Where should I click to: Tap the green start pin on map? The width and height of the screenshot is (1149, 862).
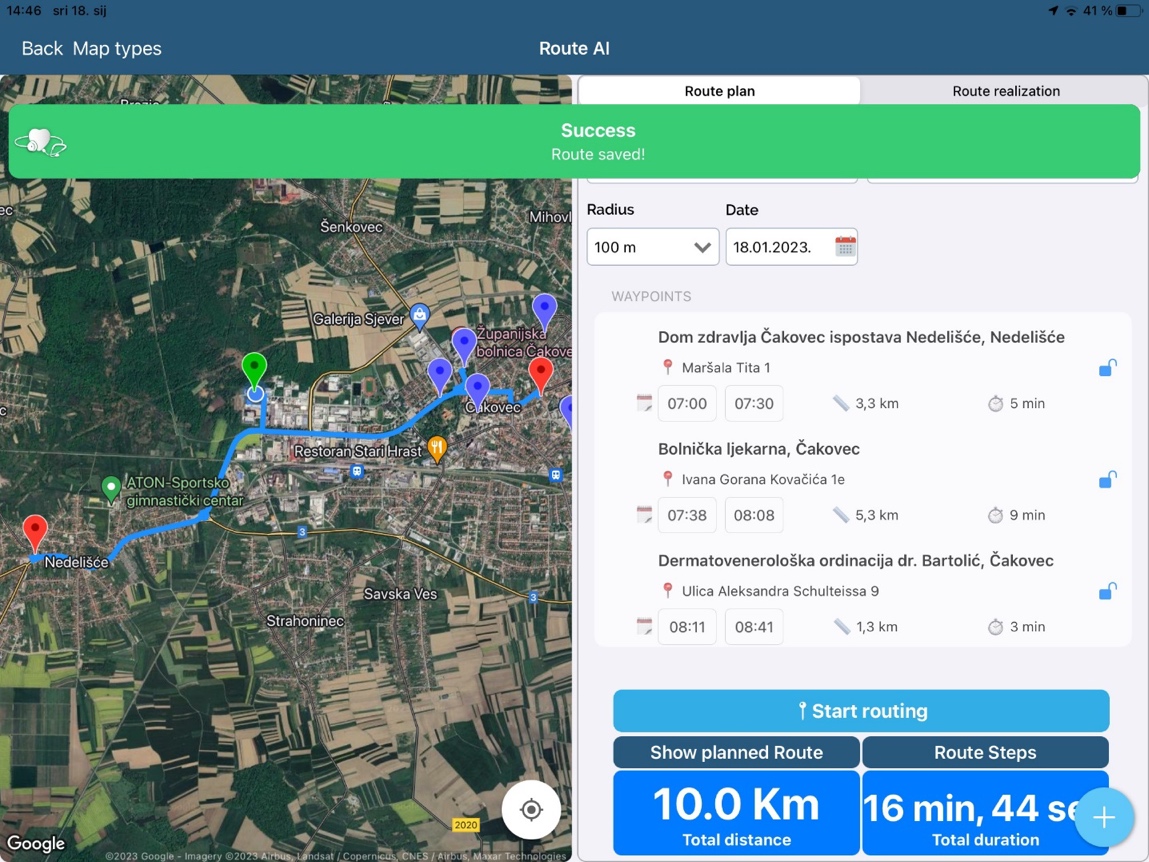pos(255,371)
